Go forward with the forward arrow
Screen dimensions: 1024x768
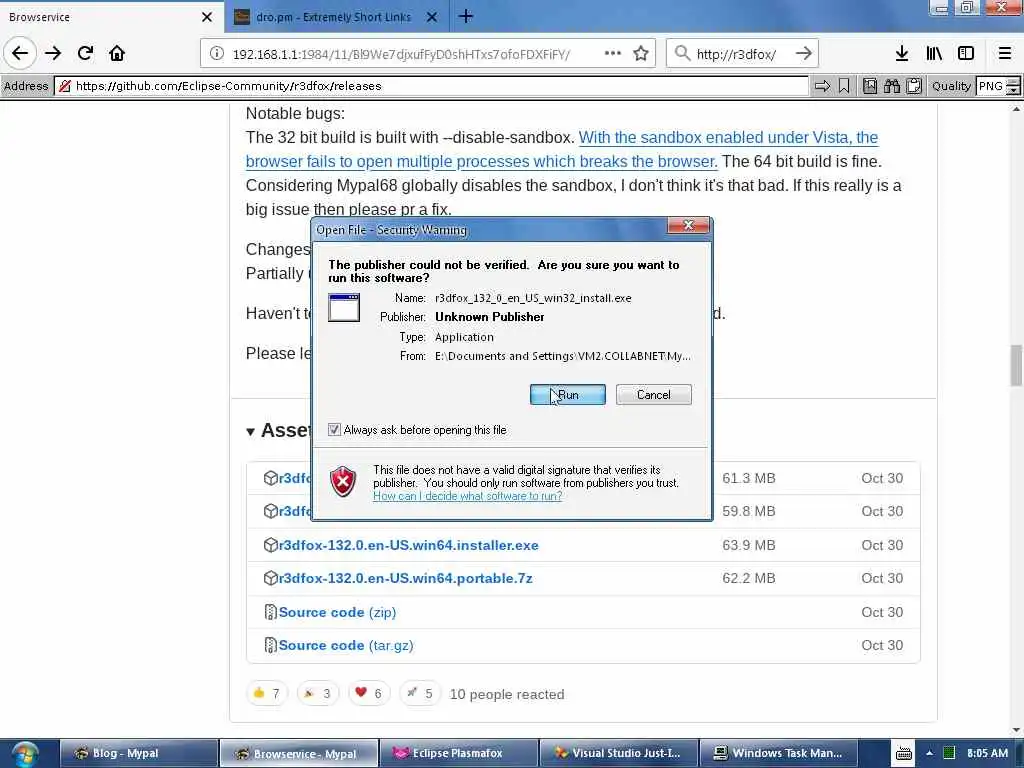53,53
